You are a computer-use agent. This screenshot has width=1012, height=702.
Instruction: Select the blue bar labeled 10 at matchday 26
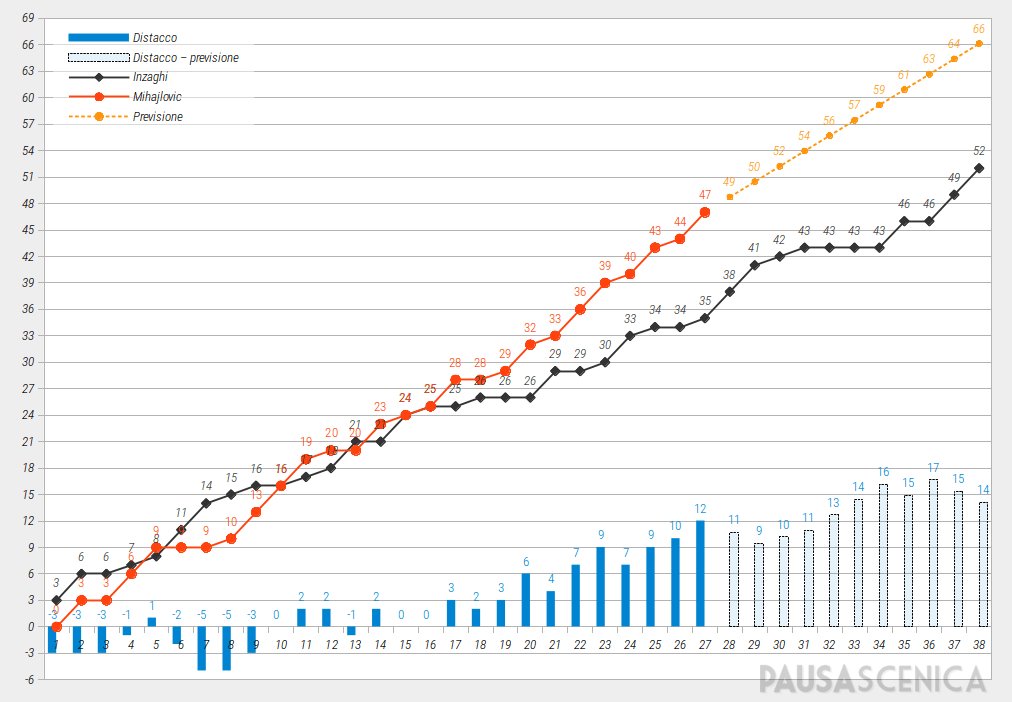pyautogui.click(x=676, y=583)
